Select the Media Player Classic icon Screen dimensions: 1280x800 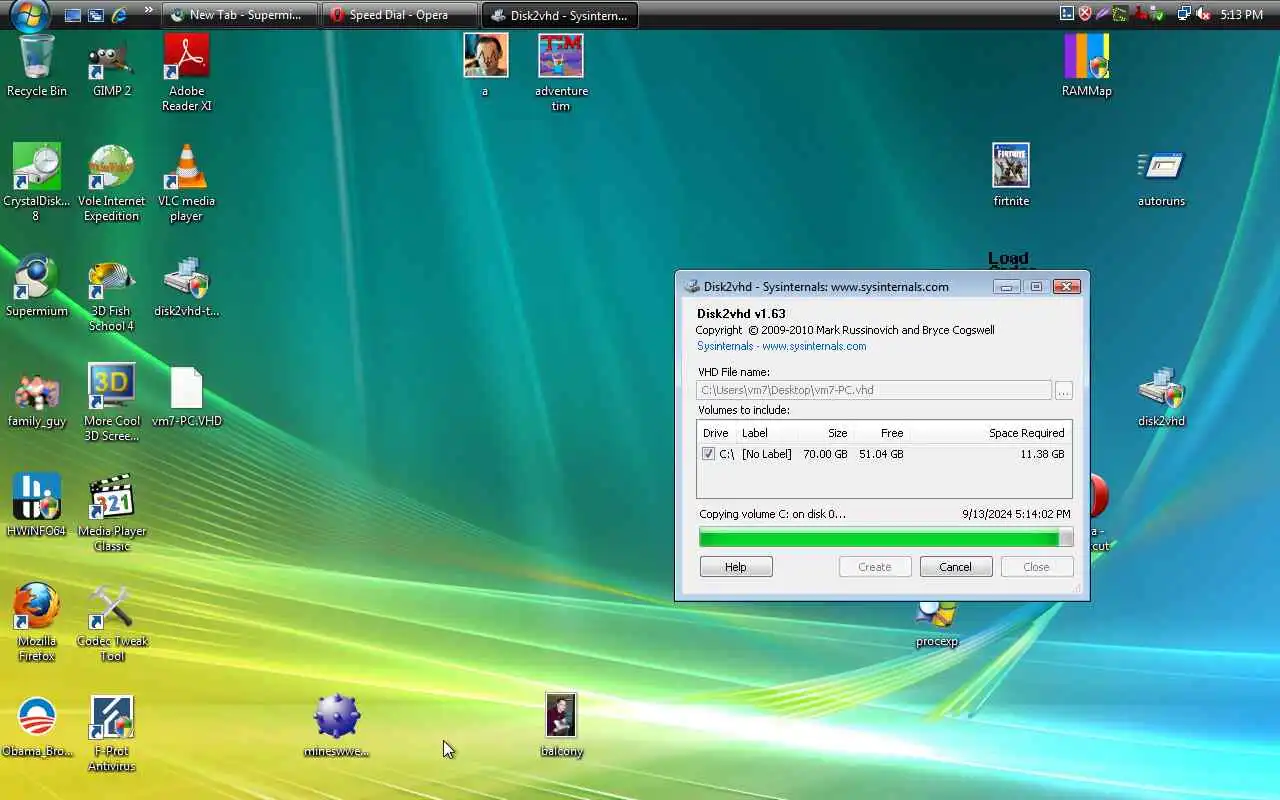[112, 512]
